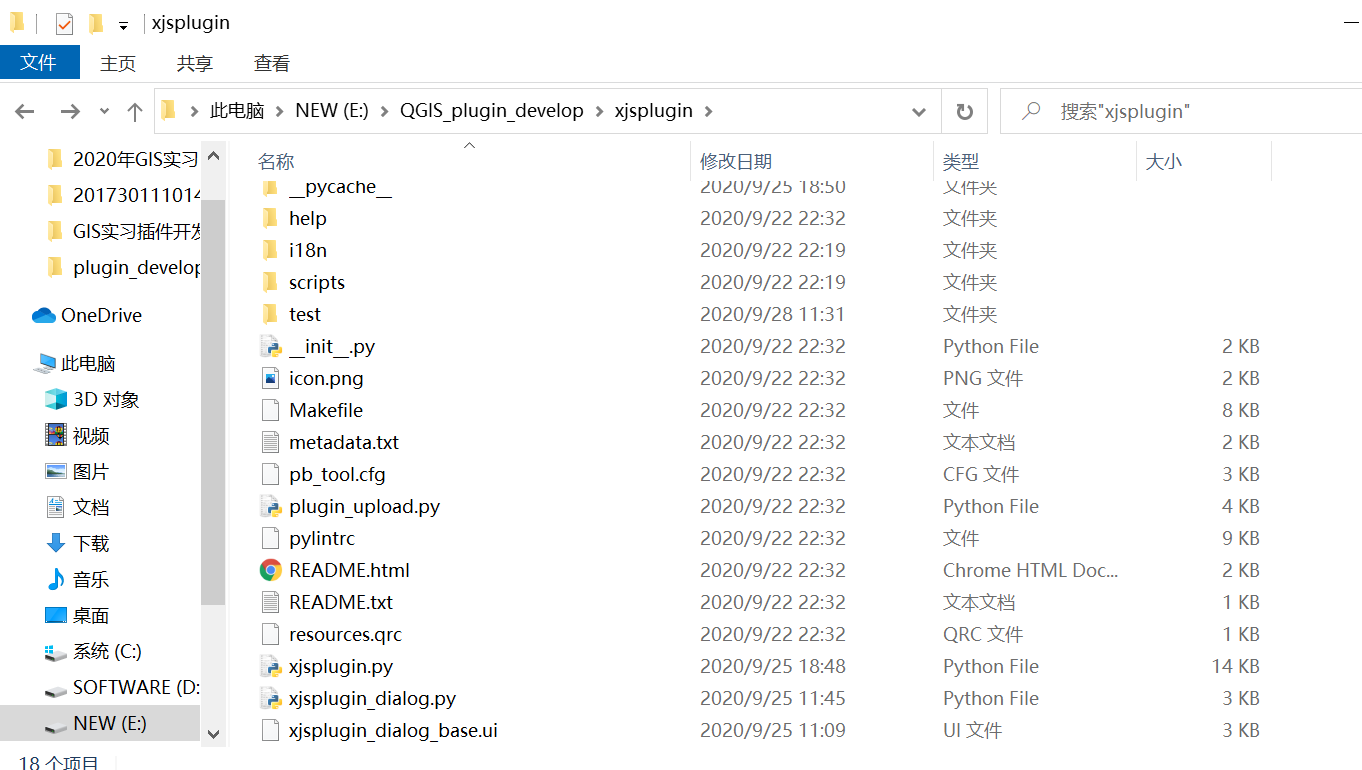Click the folder icon of test
This screenshot has width=1362, height=770.
tap(270, 314)
